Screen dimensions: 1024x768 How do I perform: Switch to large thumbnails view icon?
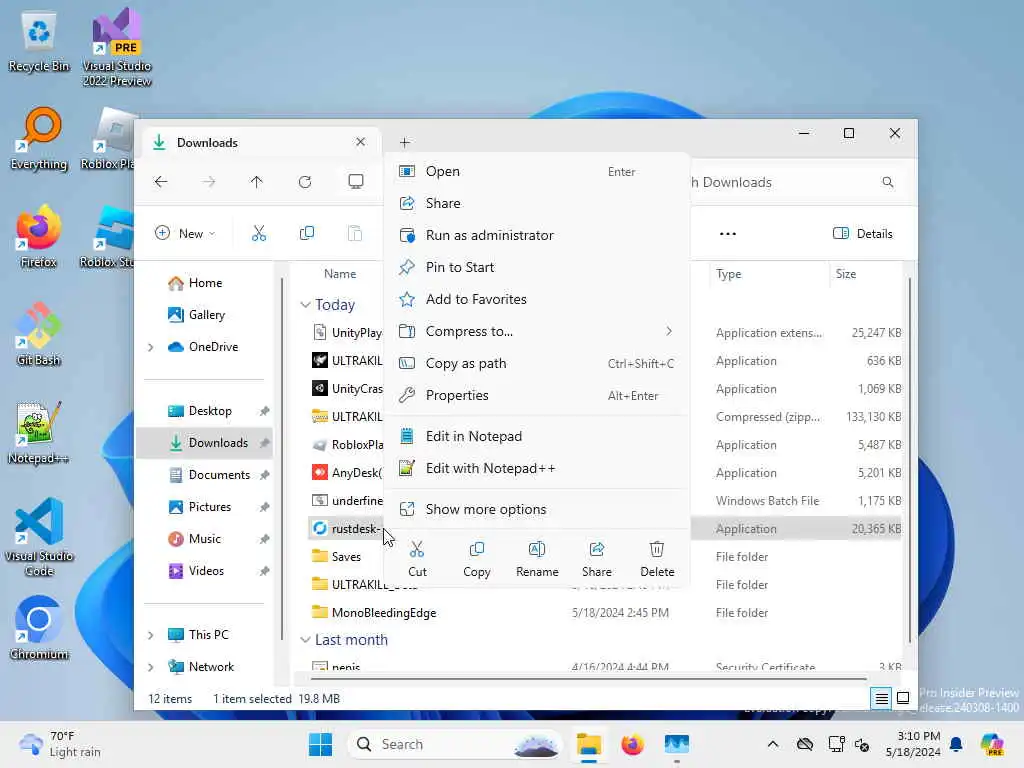click(x=903, y=699)
